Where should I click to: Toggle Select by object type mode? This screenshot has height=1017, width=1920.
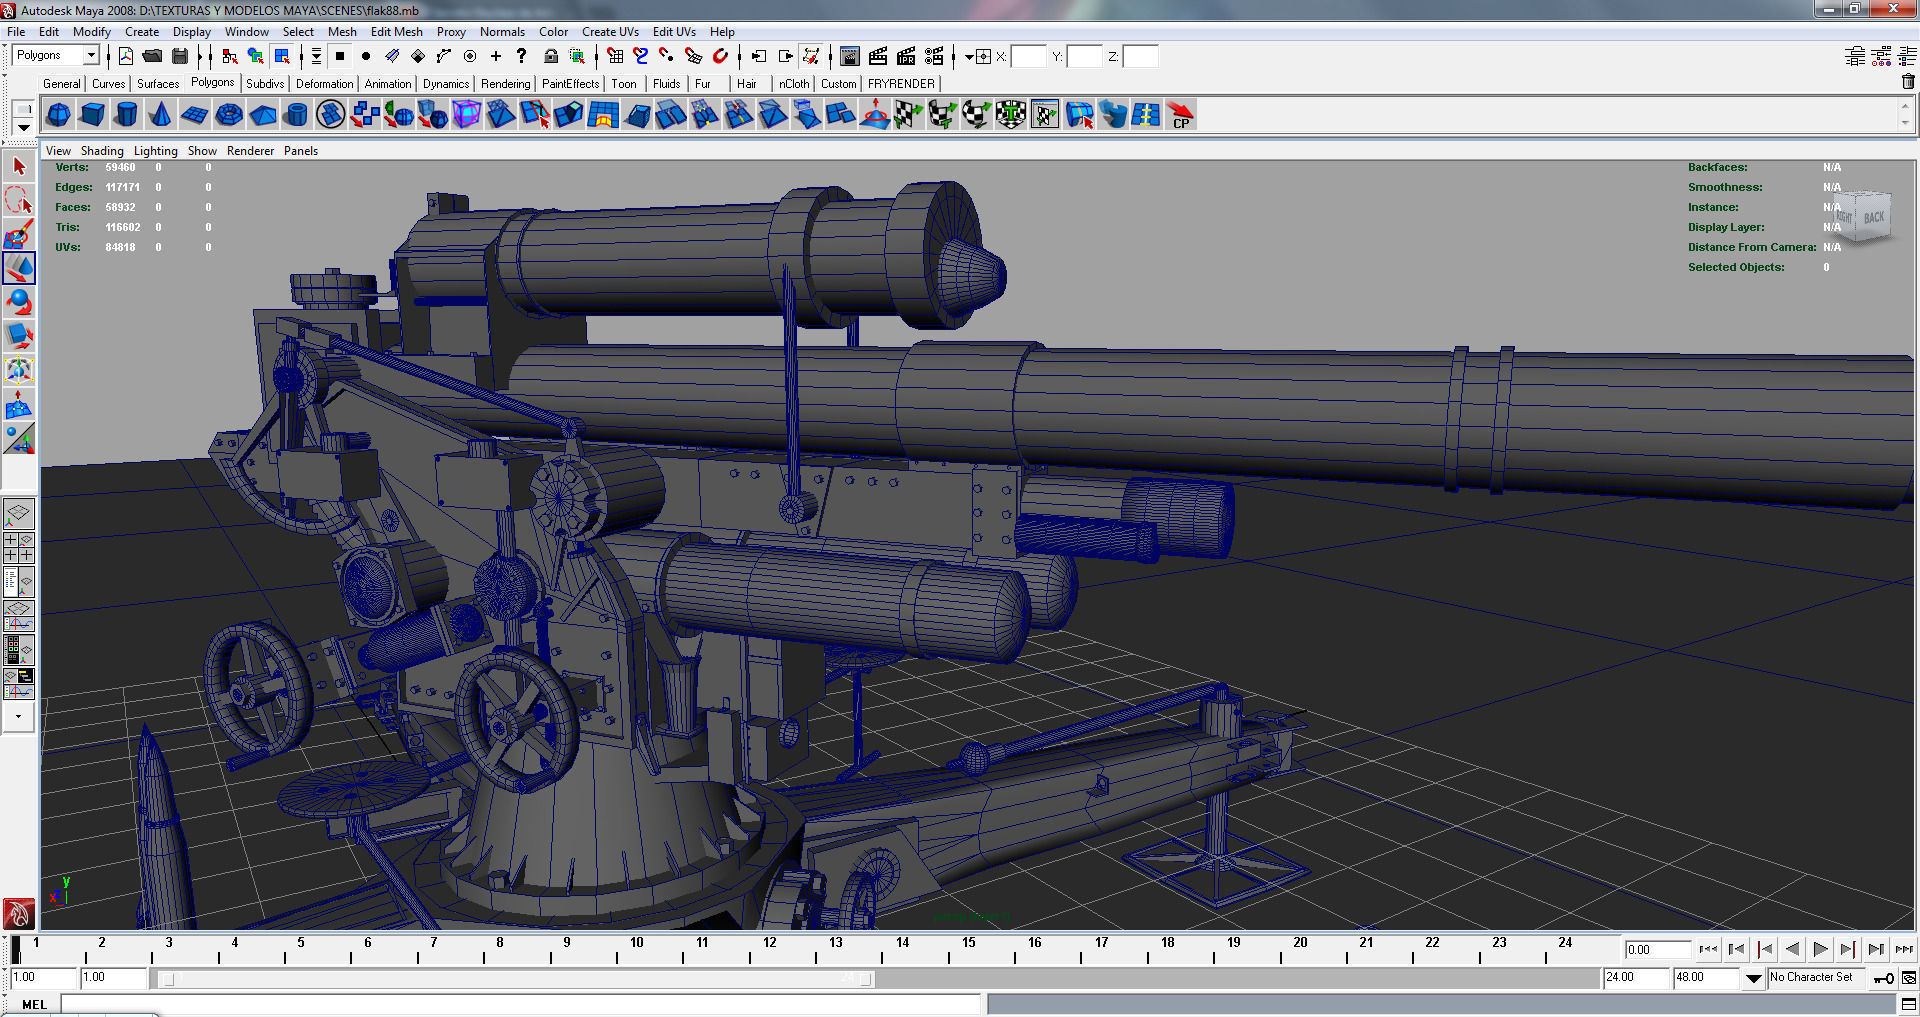pyautogui.click(x=256, y=56)
